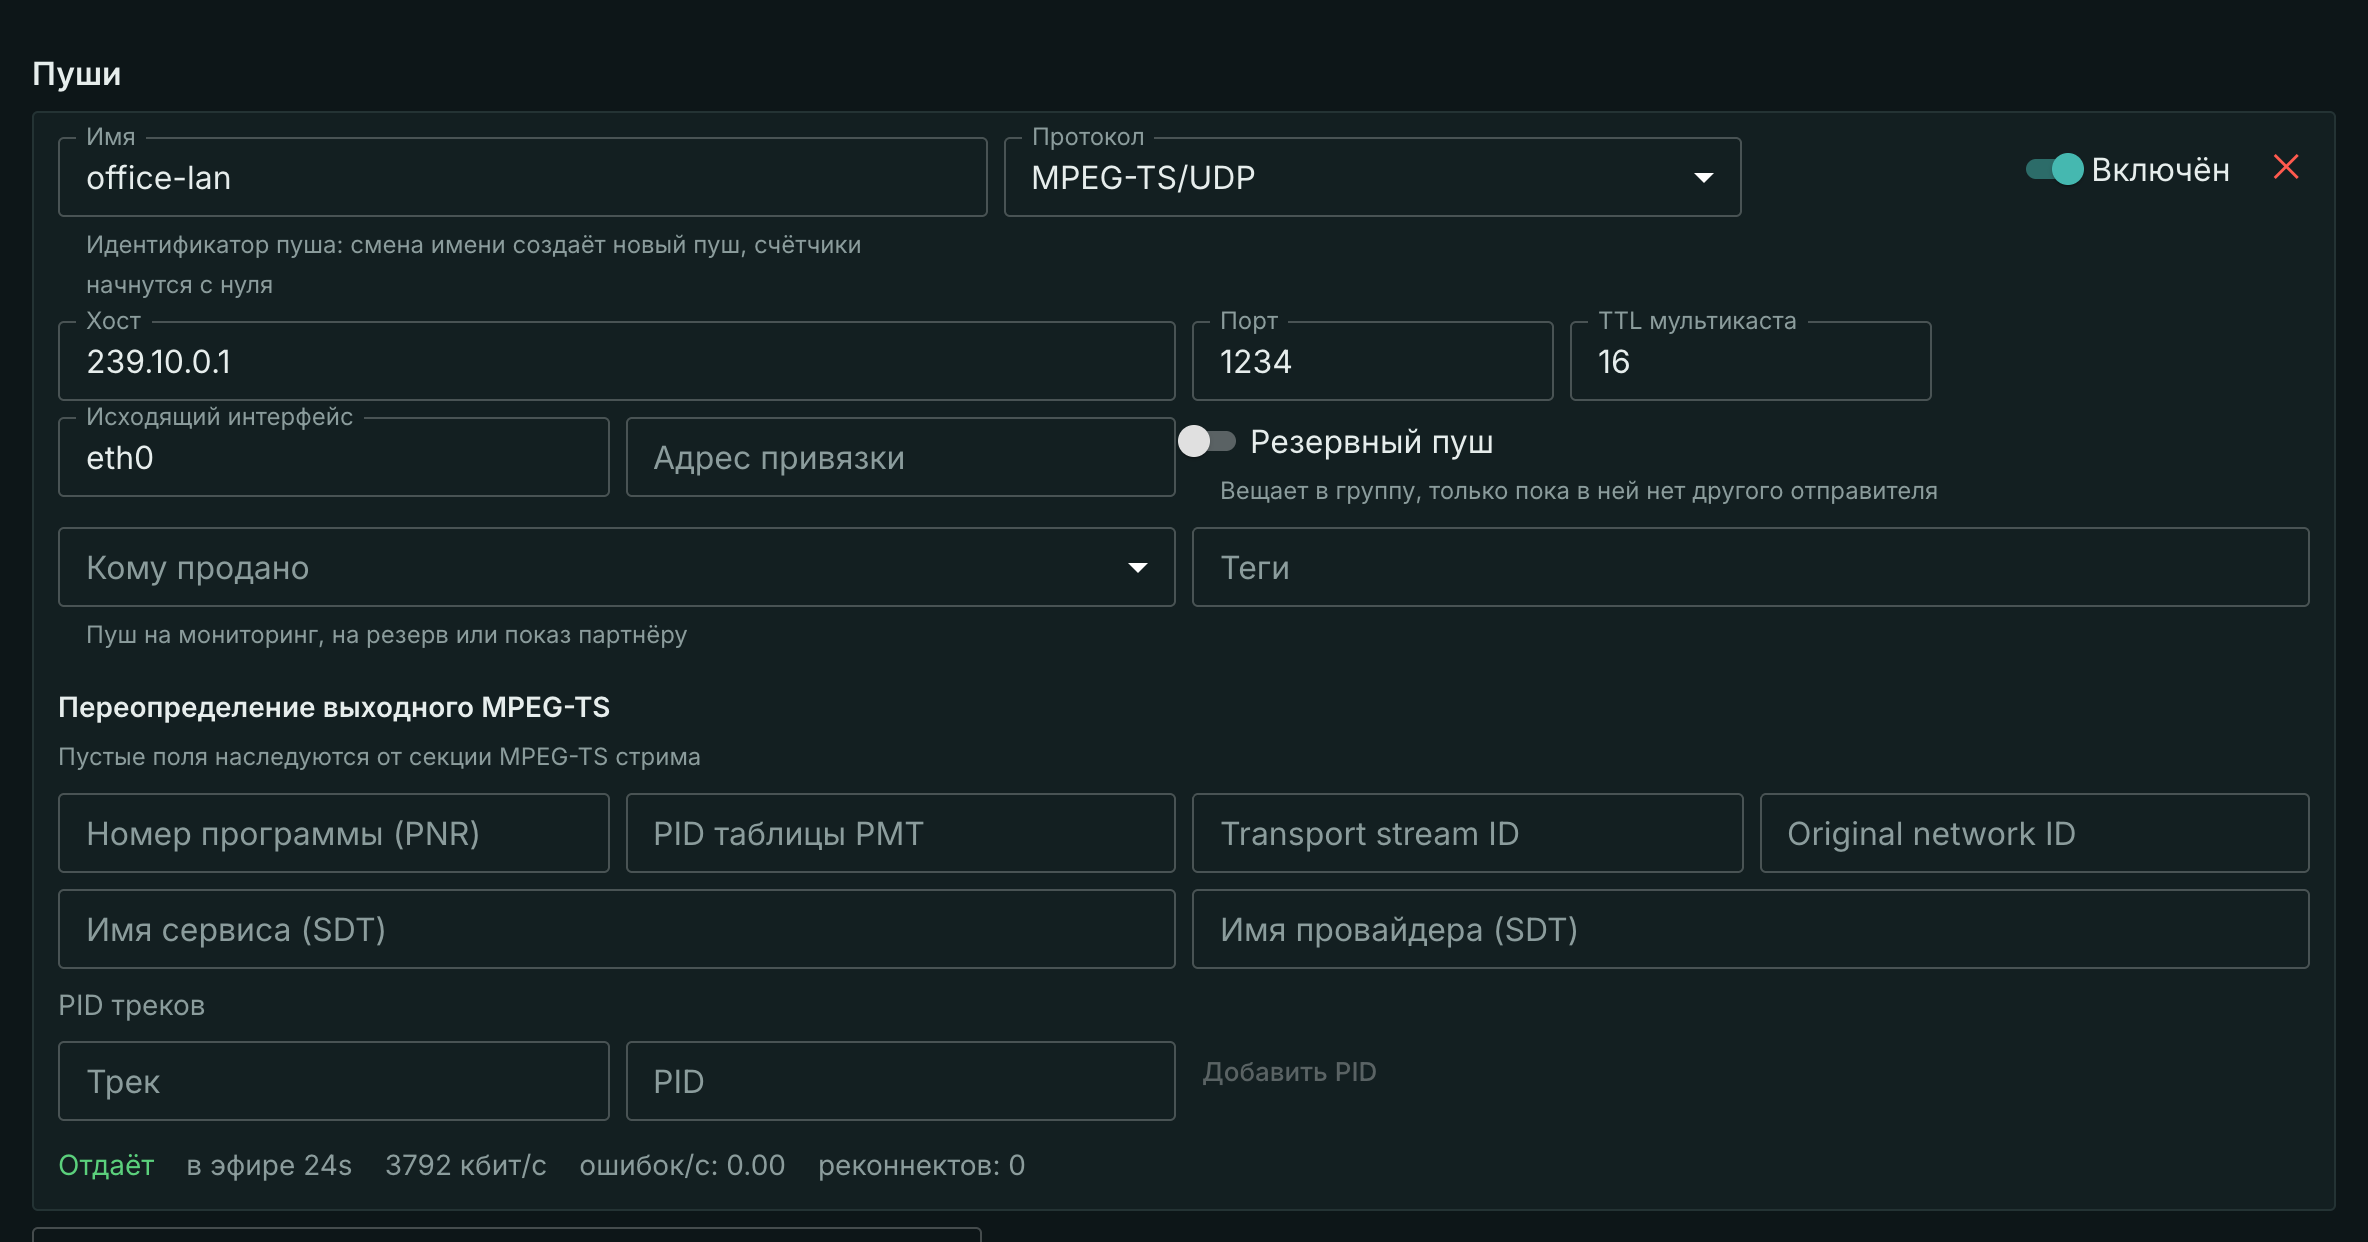
Task: Click the Трек input under PID треков
Action: pyautogui.click(x=333, y=1081)
